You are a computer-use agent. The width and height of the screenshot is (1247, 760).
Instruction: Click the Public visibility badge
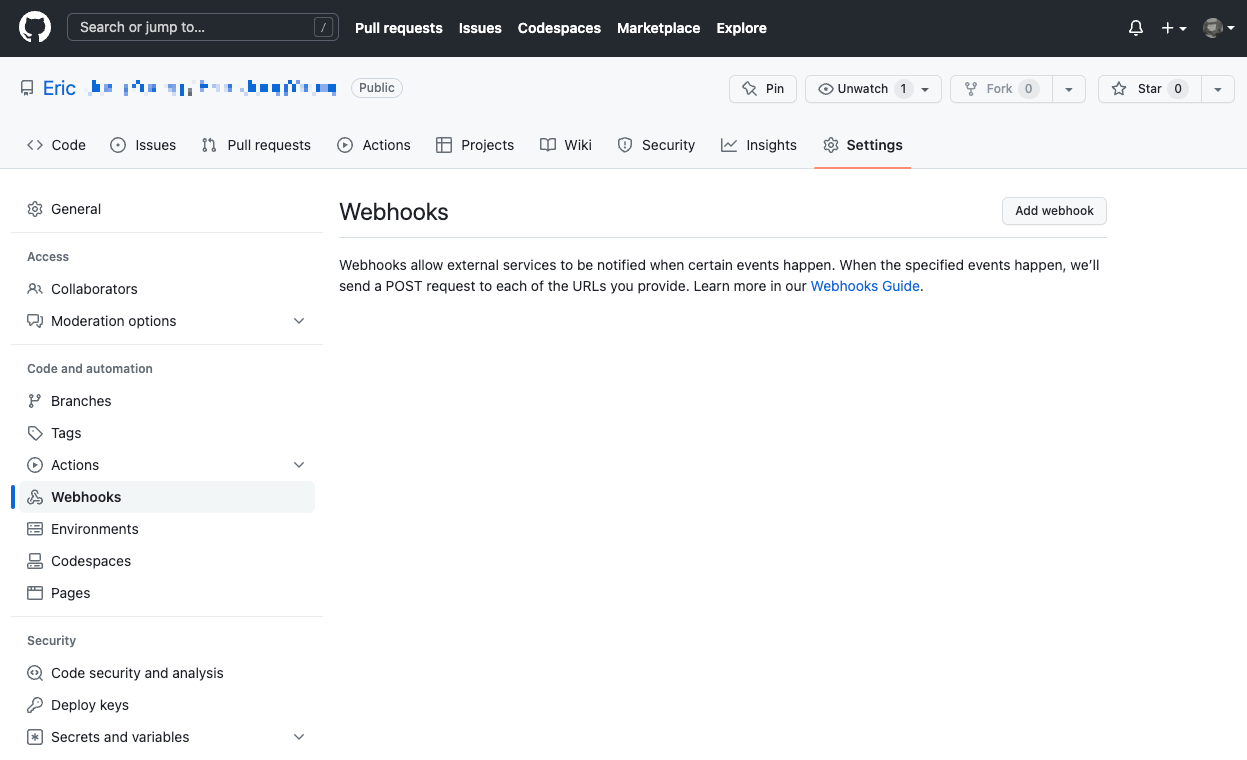click(377, 88)
